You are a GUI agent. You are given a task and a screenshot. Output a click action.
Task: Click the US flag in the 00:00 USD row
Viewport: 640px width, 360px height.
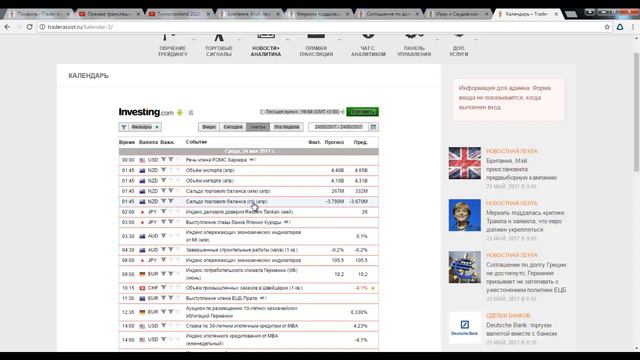click(142, 160)
